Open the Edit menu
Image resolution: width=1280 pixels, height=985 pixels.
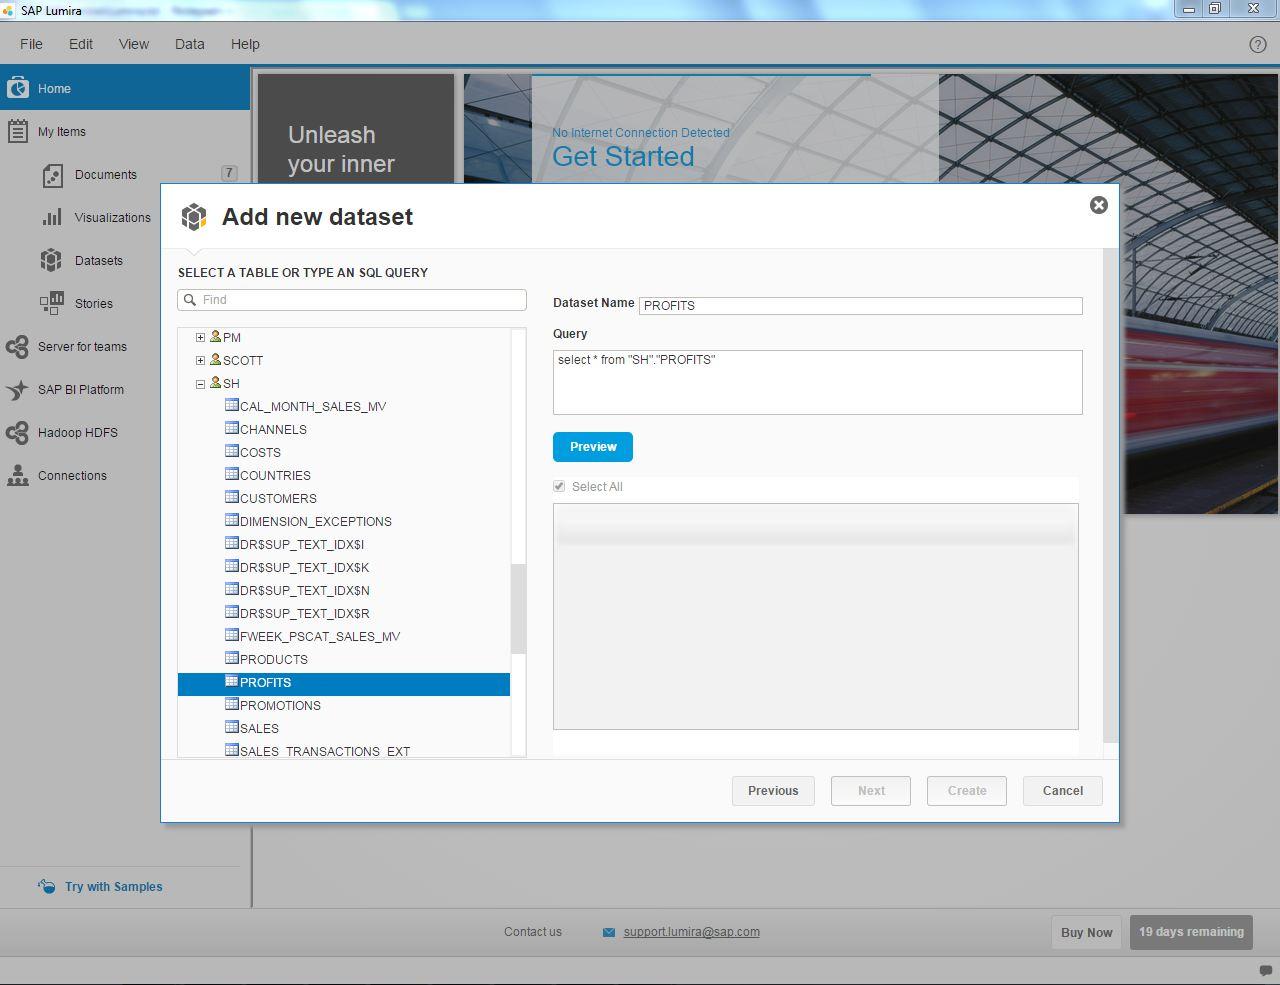(x=81, y=44)
